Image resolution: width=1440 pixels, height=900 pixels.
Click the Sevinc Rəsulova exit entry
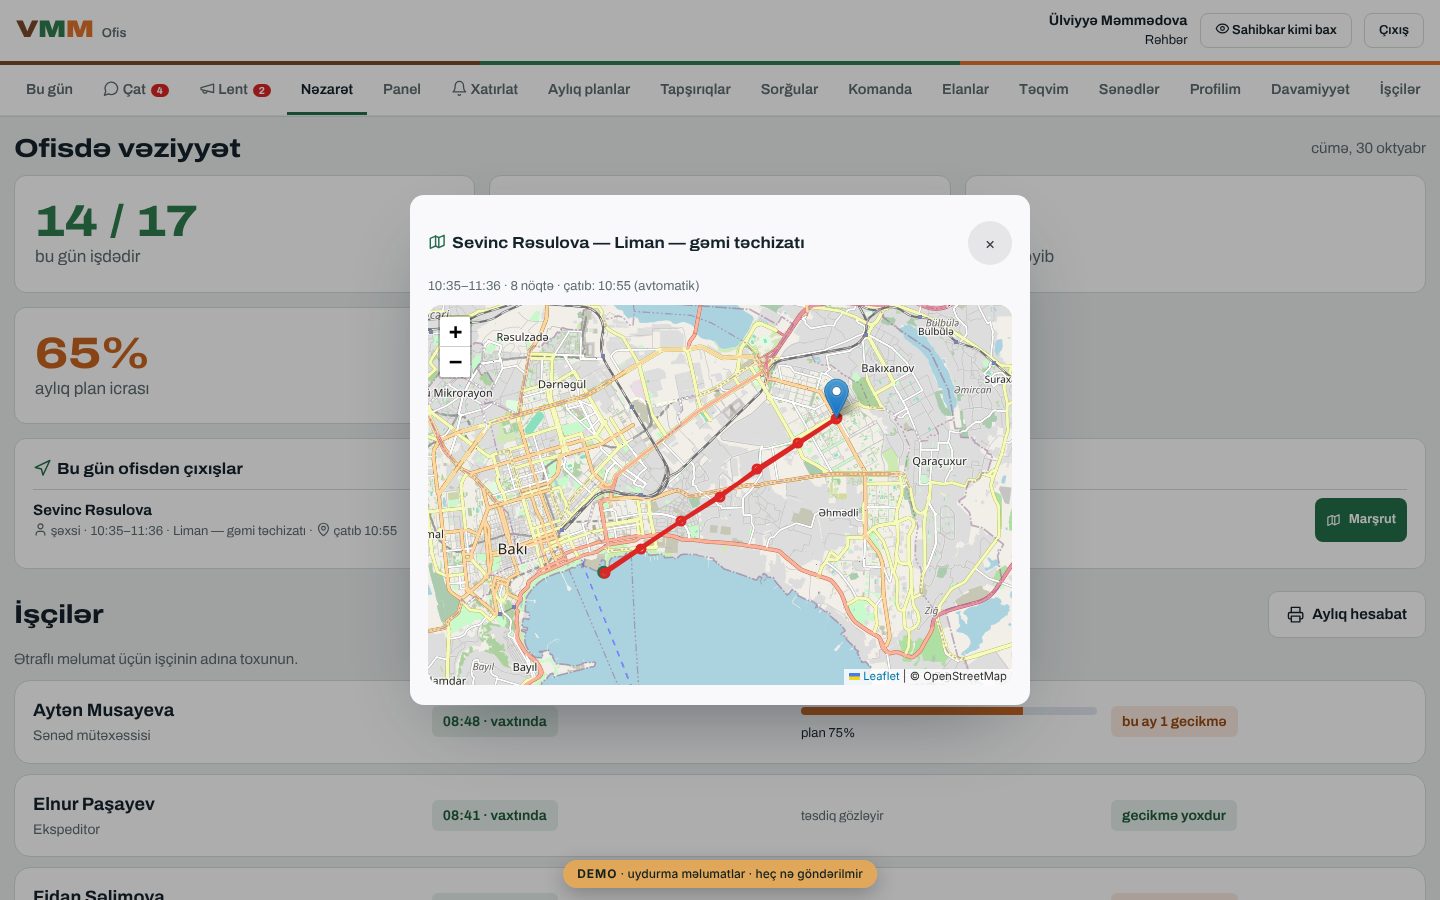pos(215,520)
